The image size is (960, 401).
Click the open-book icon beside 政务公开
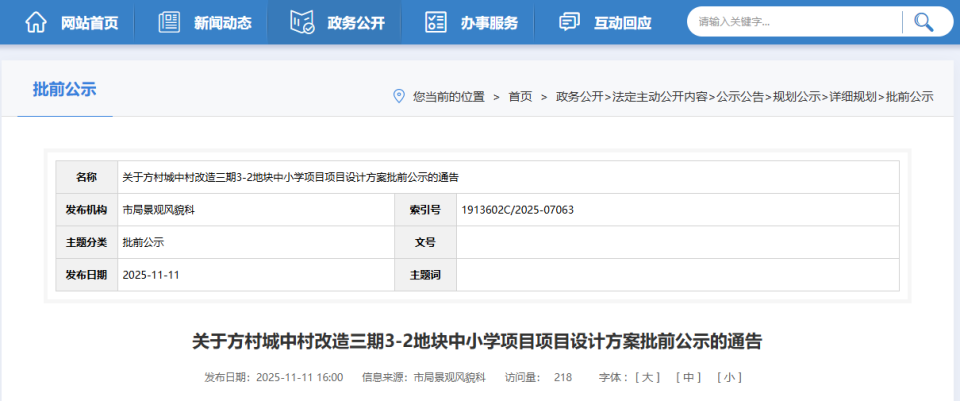click(302, 23)
